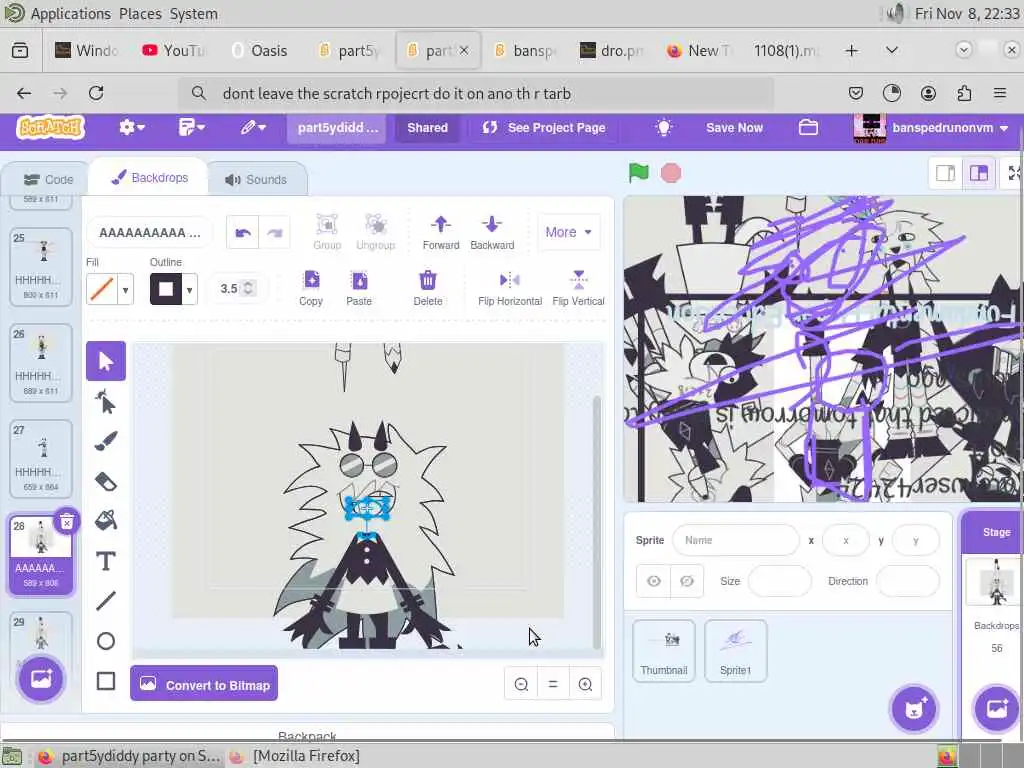Click See Project Page button
This screenshot has width=1024, height=768.
pyautogui.click(x=543, y=127)
